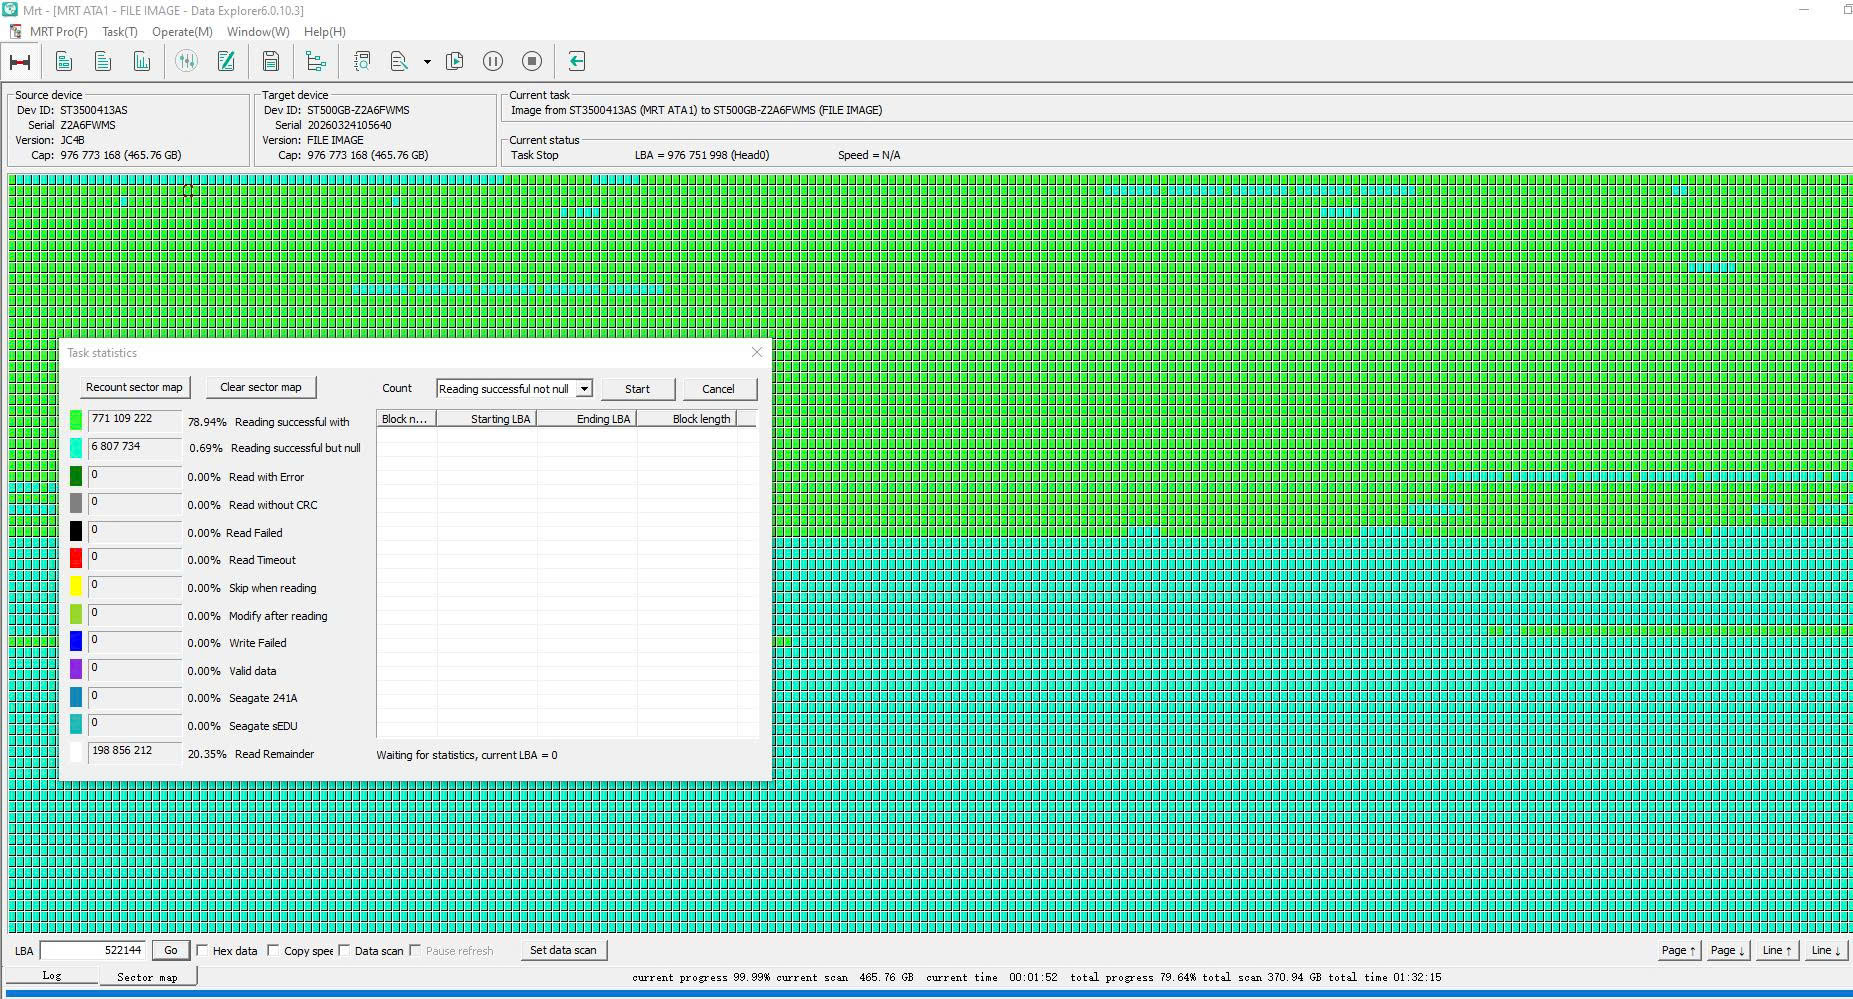
Task: Close the Task statistics dialog
Action: point(756,352)
